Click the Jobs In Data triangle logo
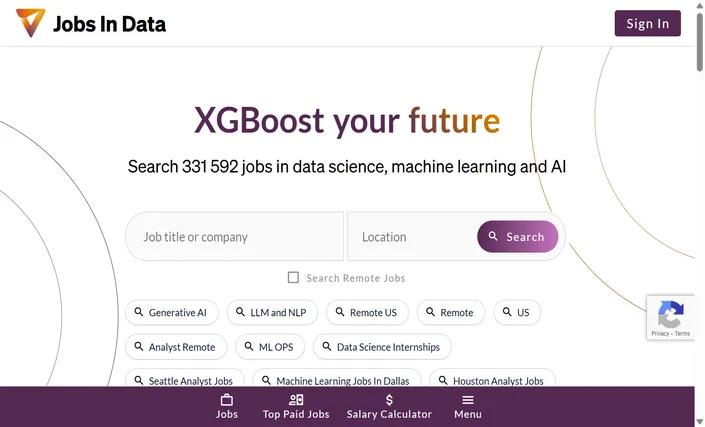The width and height of the screenshot is (705, 427). tap(31, 22)
